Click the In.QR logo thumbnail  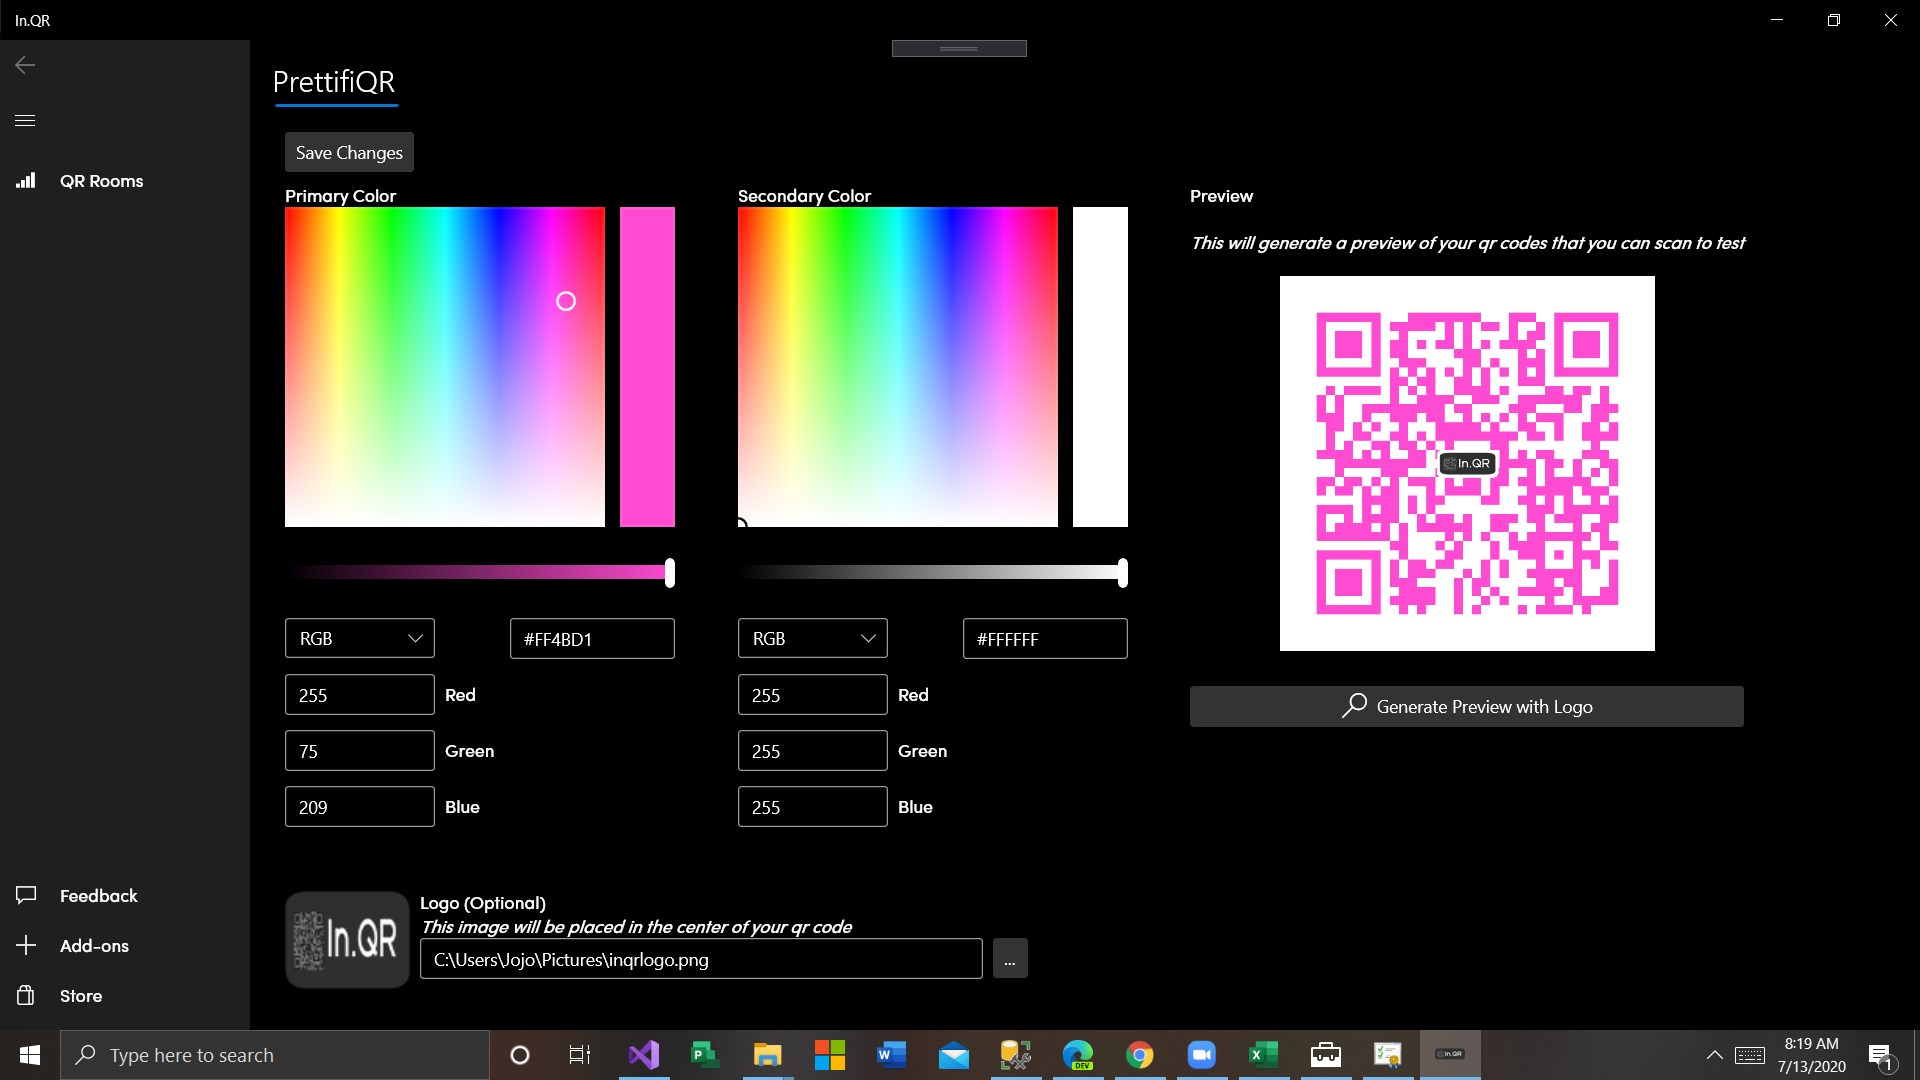coord(347,940)
